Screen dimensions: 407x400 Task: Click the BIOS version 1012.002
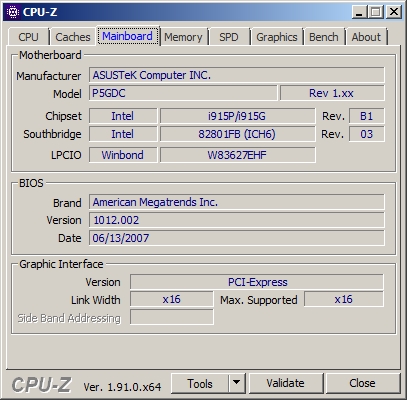pyautogui.click(x=237, y=220)
